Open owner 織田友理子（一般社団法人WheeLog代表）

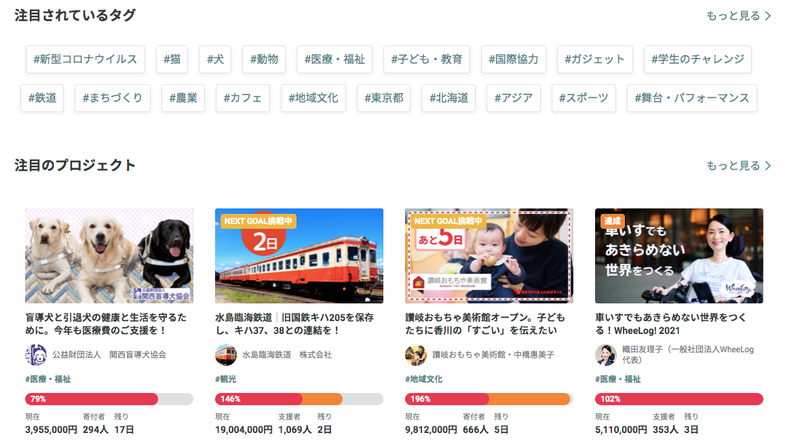[x=688, y=355]
